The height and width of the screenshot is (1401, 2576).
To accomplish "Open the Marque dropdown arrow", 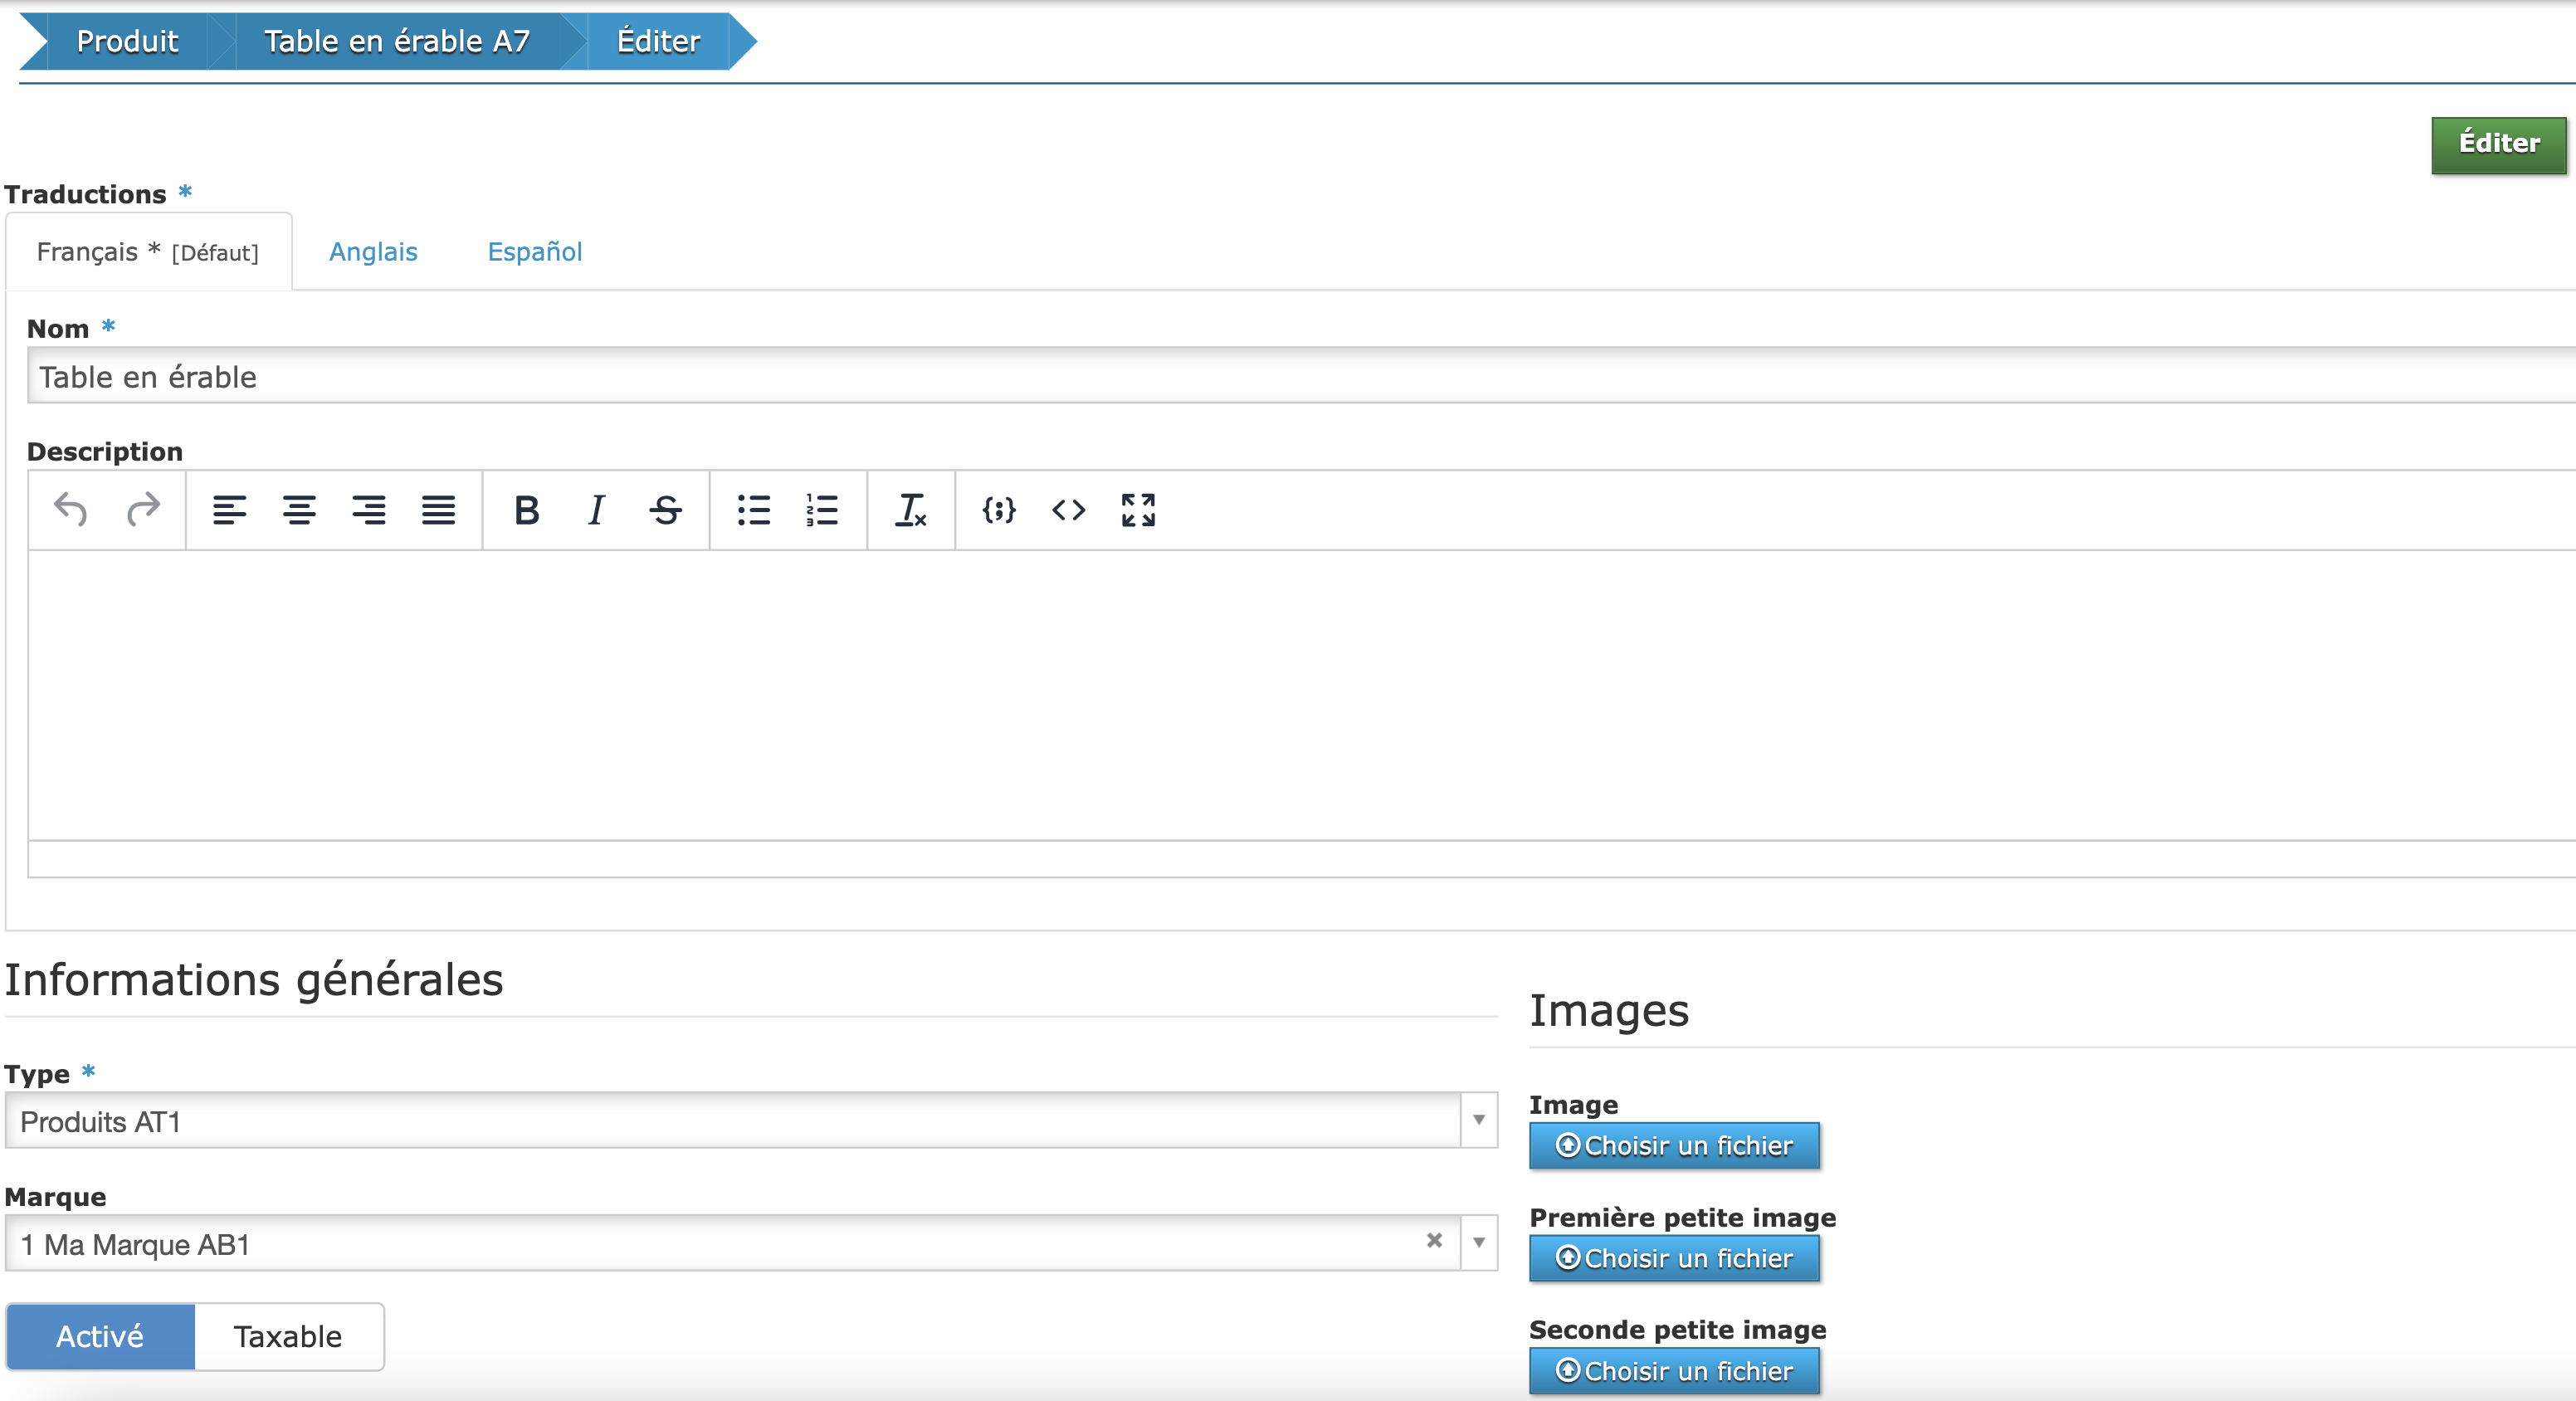I will point(1478,1243).
